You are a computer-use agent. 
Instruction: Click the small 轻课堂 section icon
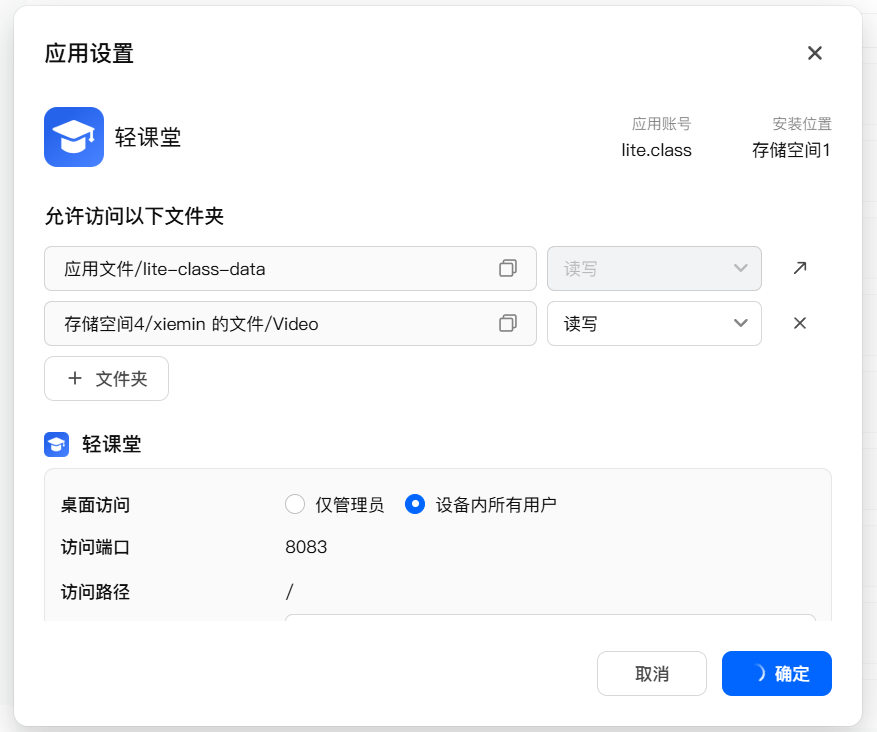click(57, 444)
